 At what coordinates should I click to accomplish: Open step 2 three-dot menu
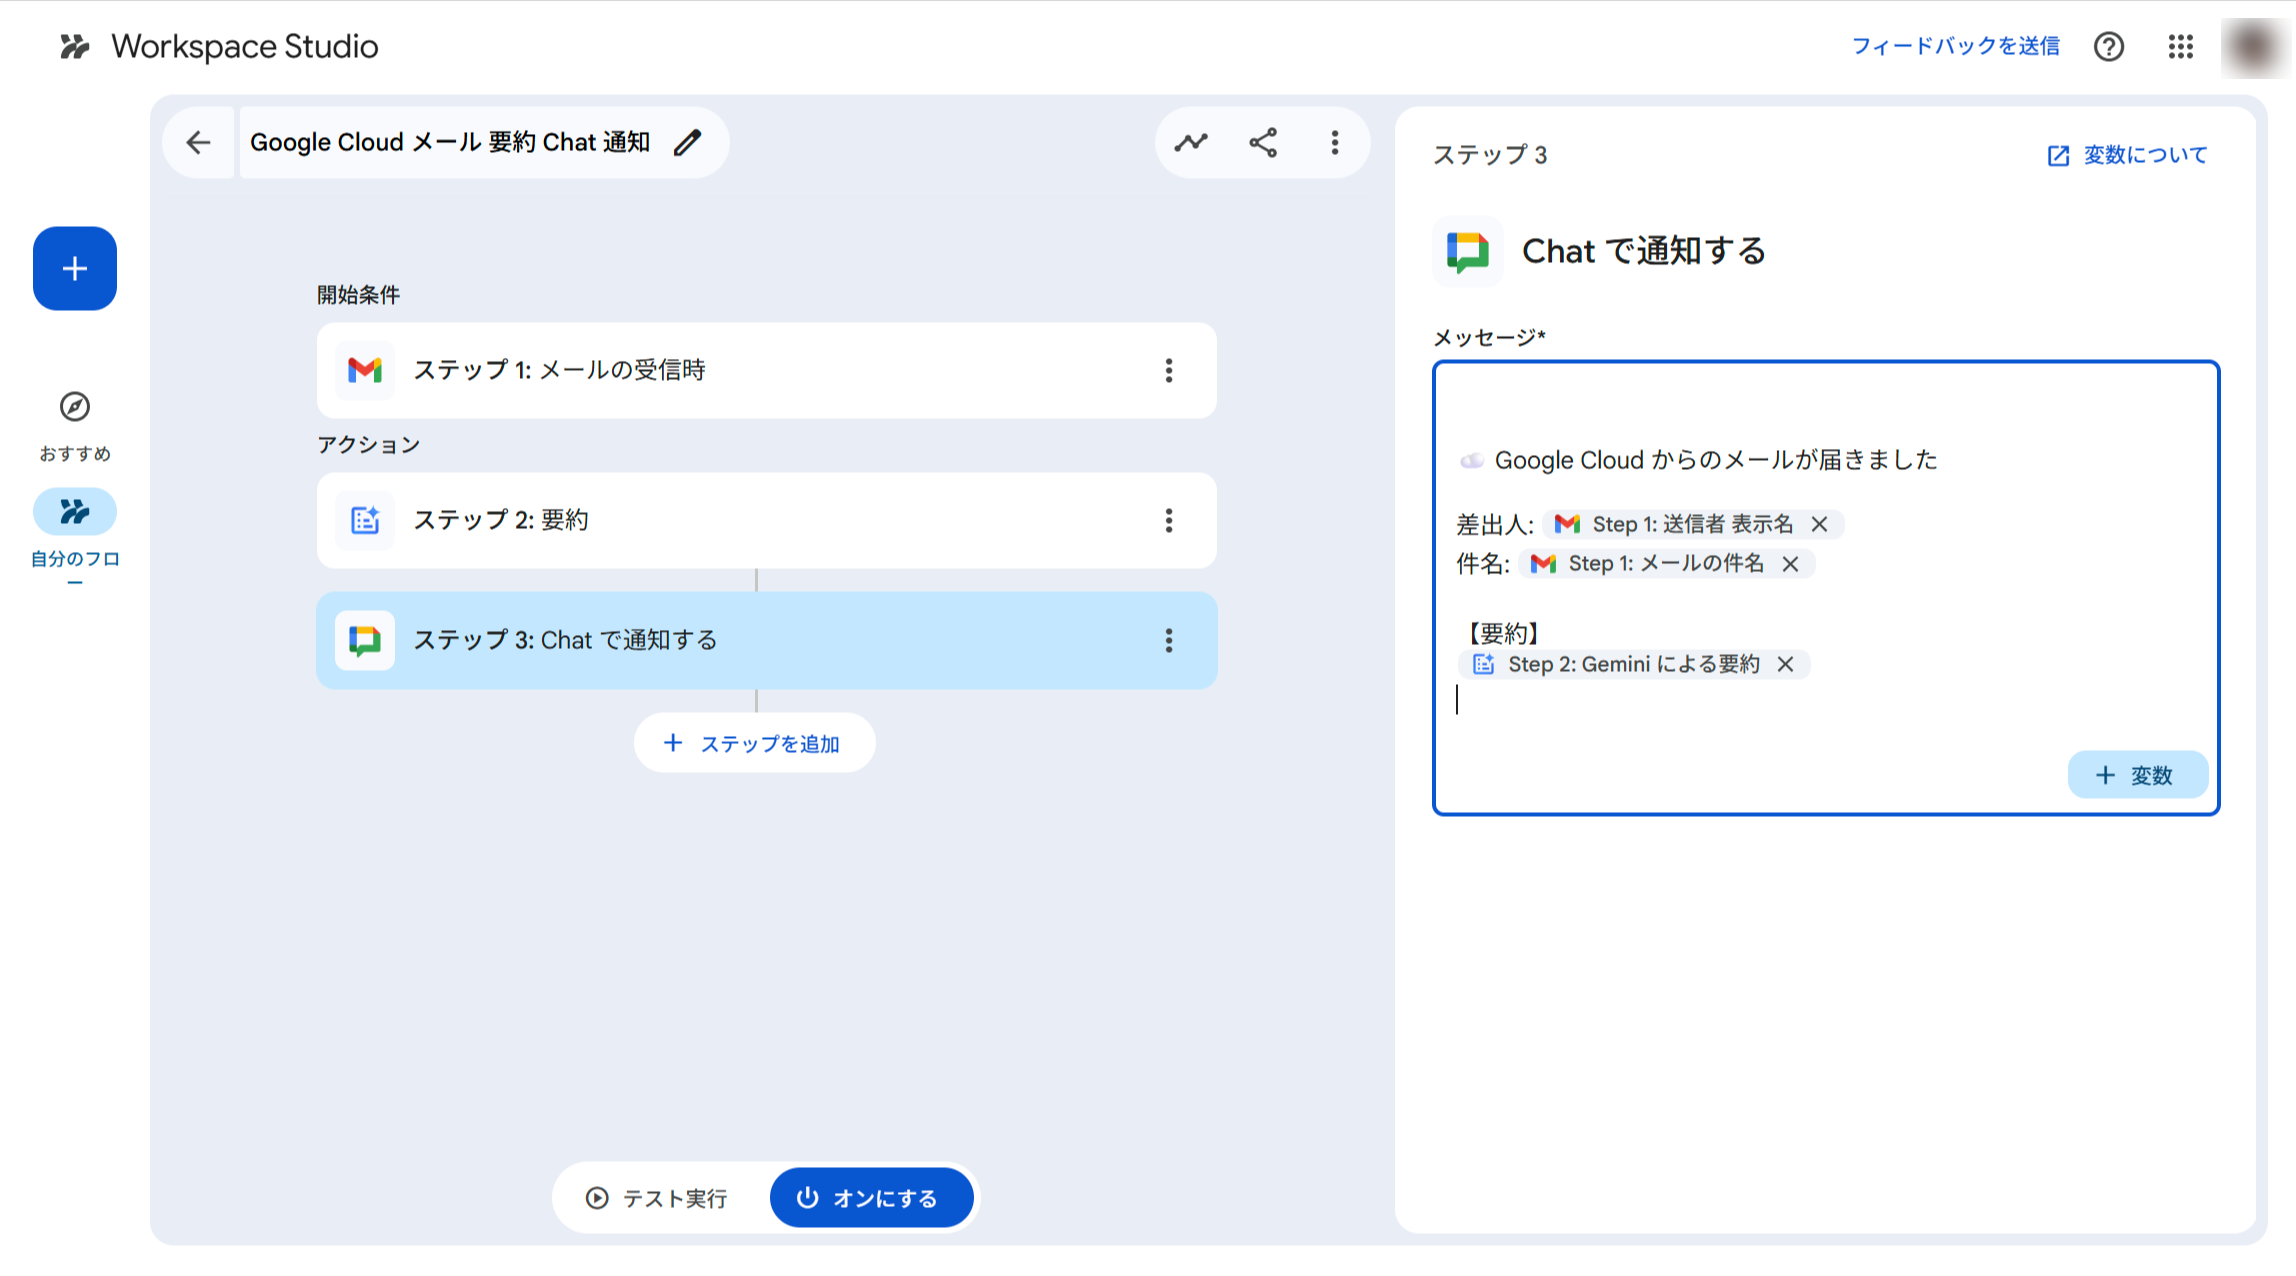tap(1168, 520)
